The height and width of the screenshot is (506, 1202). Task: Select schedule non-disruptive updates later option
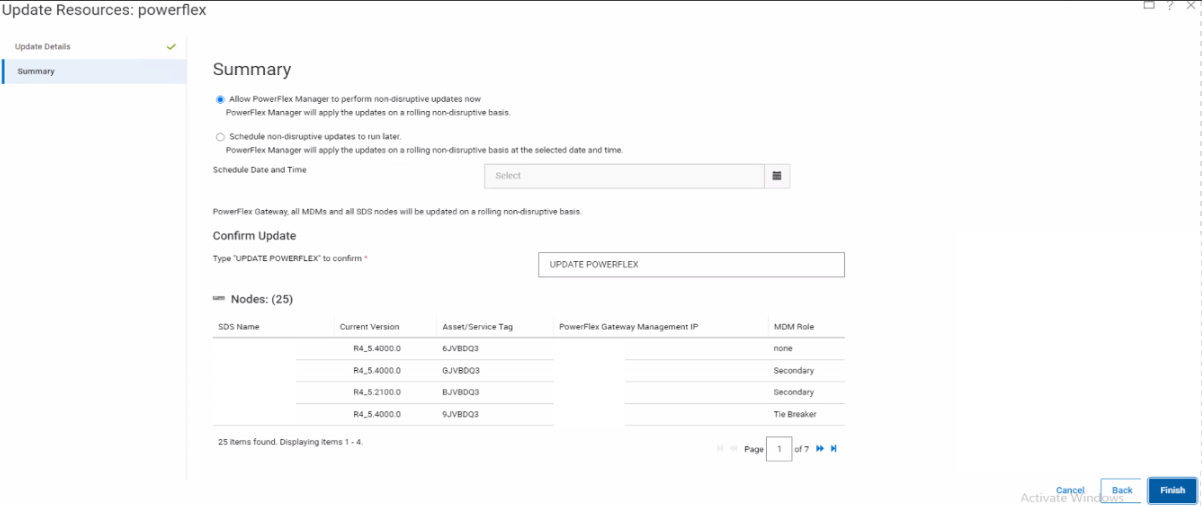pyautogui.click(x=220, y=136)
